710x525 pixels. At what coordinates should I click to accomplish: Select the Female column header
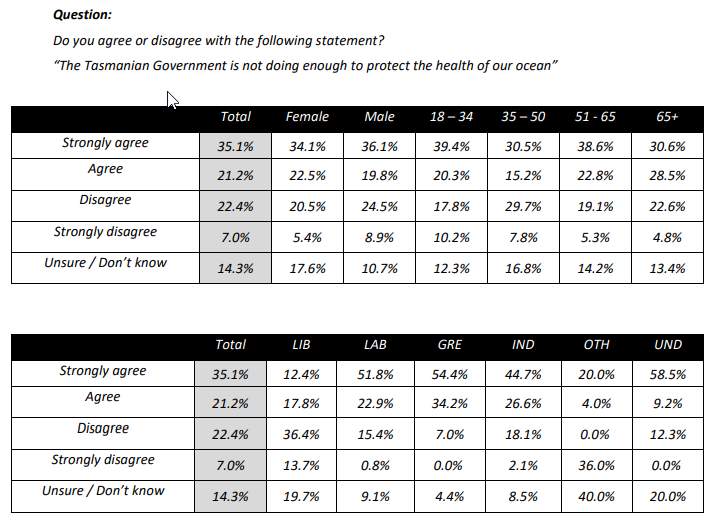click(x=307, y=117)
